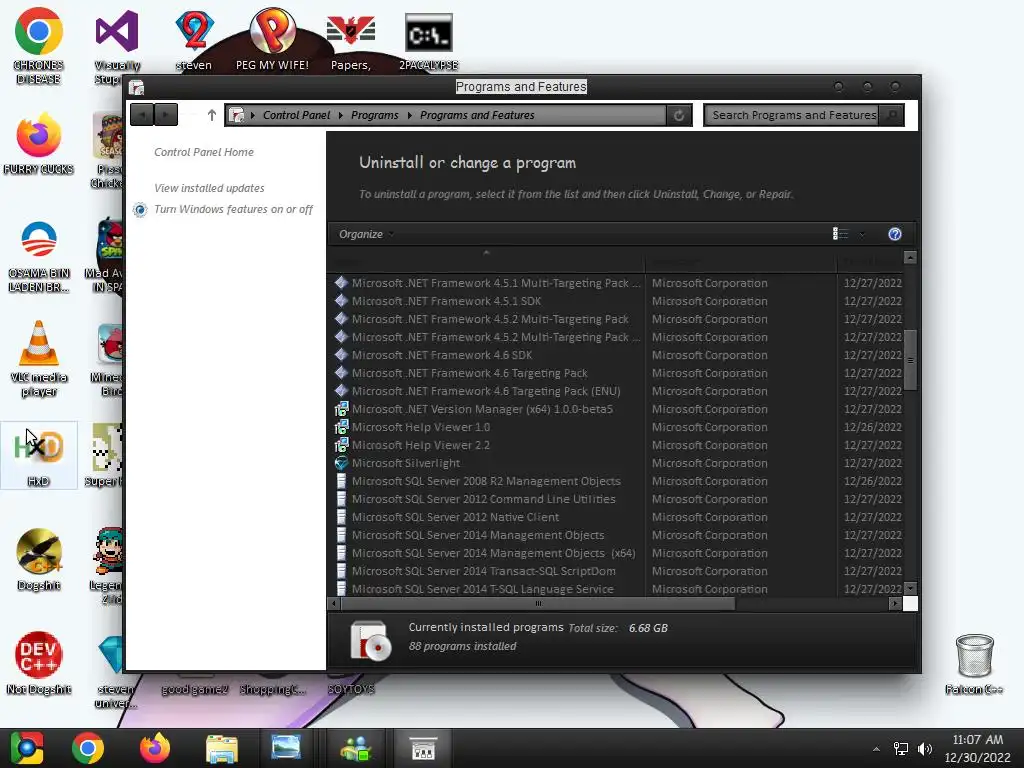Select SQL Server 2014 Transact-SQL ScriptDom row

click(x=618, y=571)
